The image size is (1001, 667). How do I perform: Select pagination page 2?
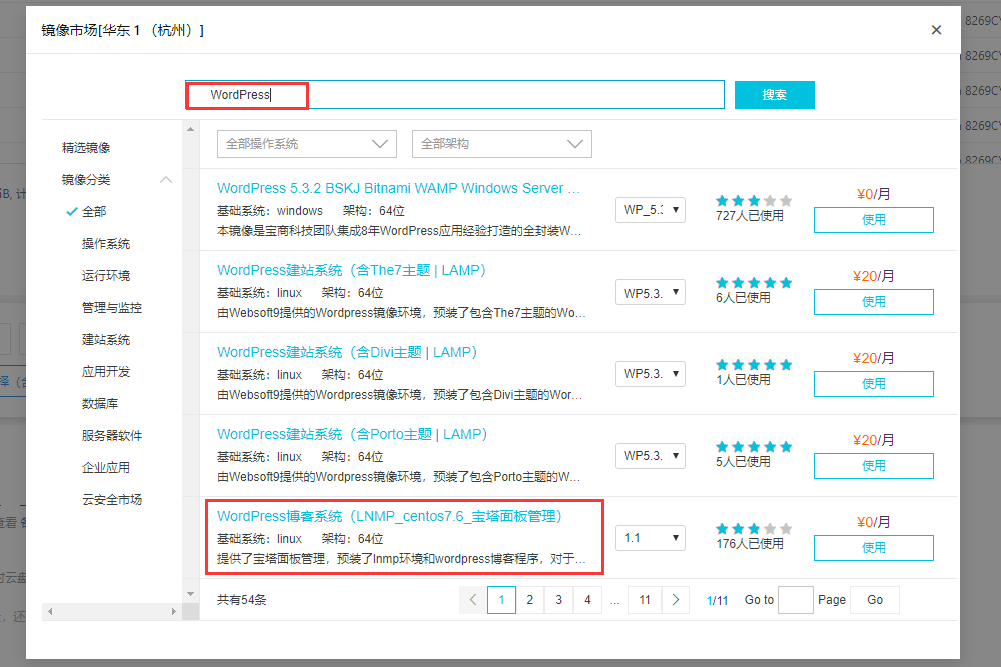pyautogui.click(x=530, y=600)
